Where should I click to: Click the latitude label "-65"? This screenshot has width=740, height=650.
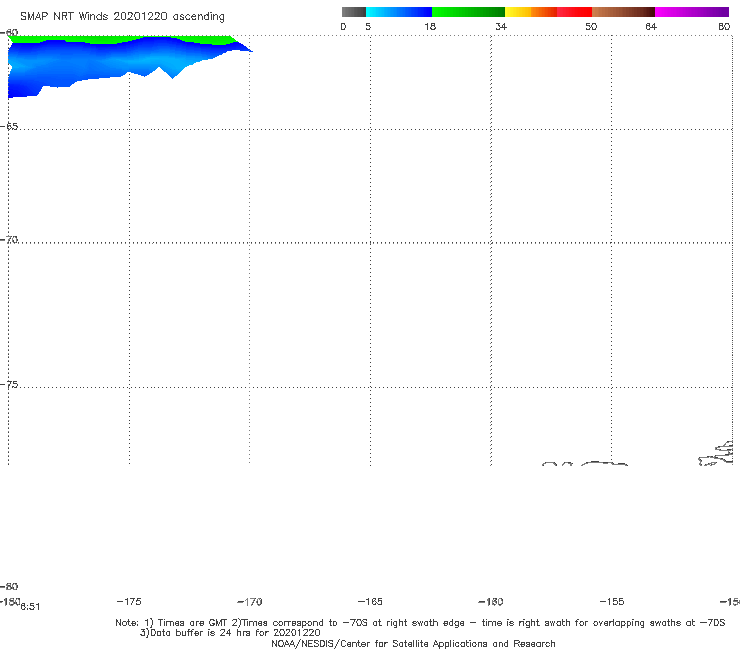[9, 127]
